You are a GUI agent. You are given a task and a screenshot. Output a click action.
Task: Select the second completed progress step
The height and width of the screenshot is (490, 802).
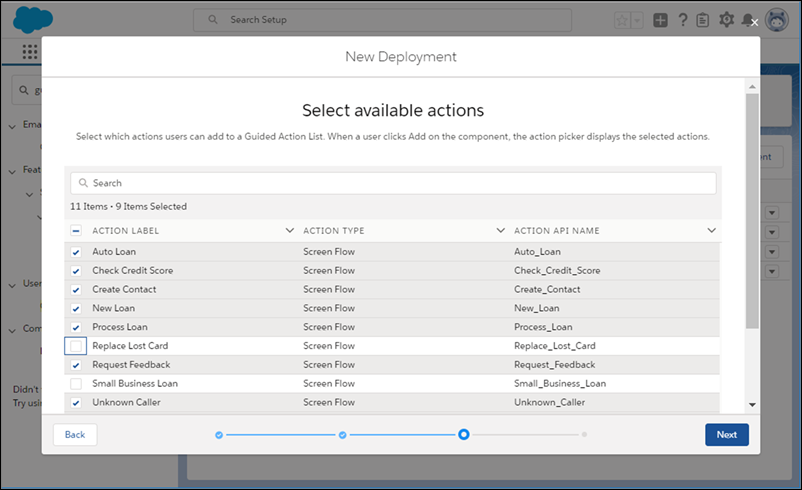click(343, 435)
